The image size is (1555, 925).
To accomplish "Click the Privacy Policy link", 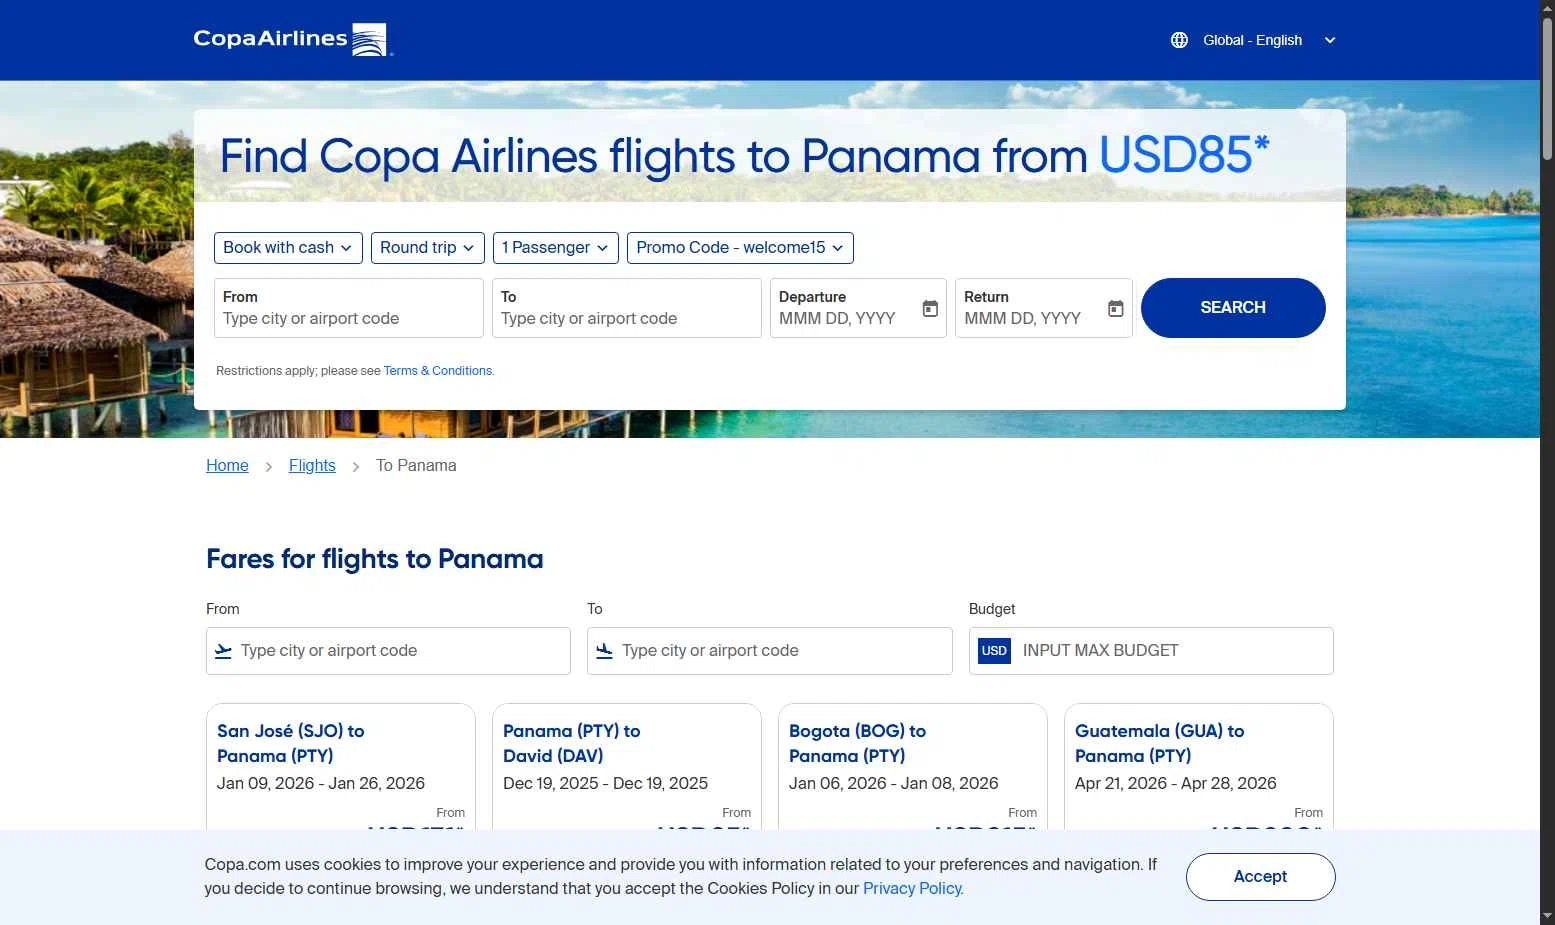I will coord(912,889).
